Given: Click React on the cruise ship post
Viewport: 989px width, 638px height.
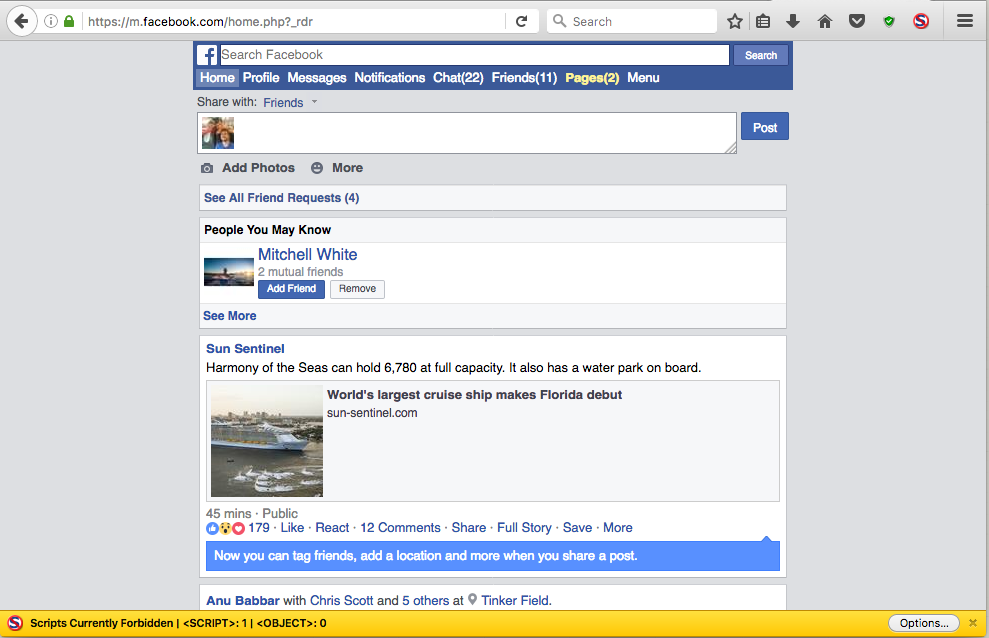Looking at the screenshot, I should 332,528.
